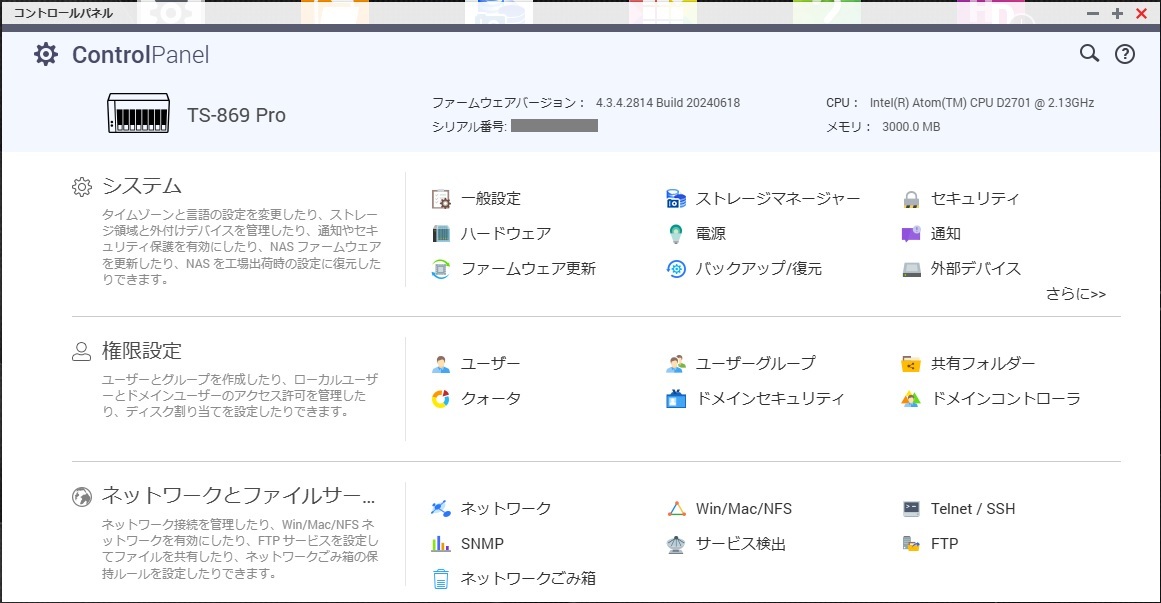Viewport: 1161px width, 603px height.
Task: Click the ストレージマネージャー text label
Action: 777,199
